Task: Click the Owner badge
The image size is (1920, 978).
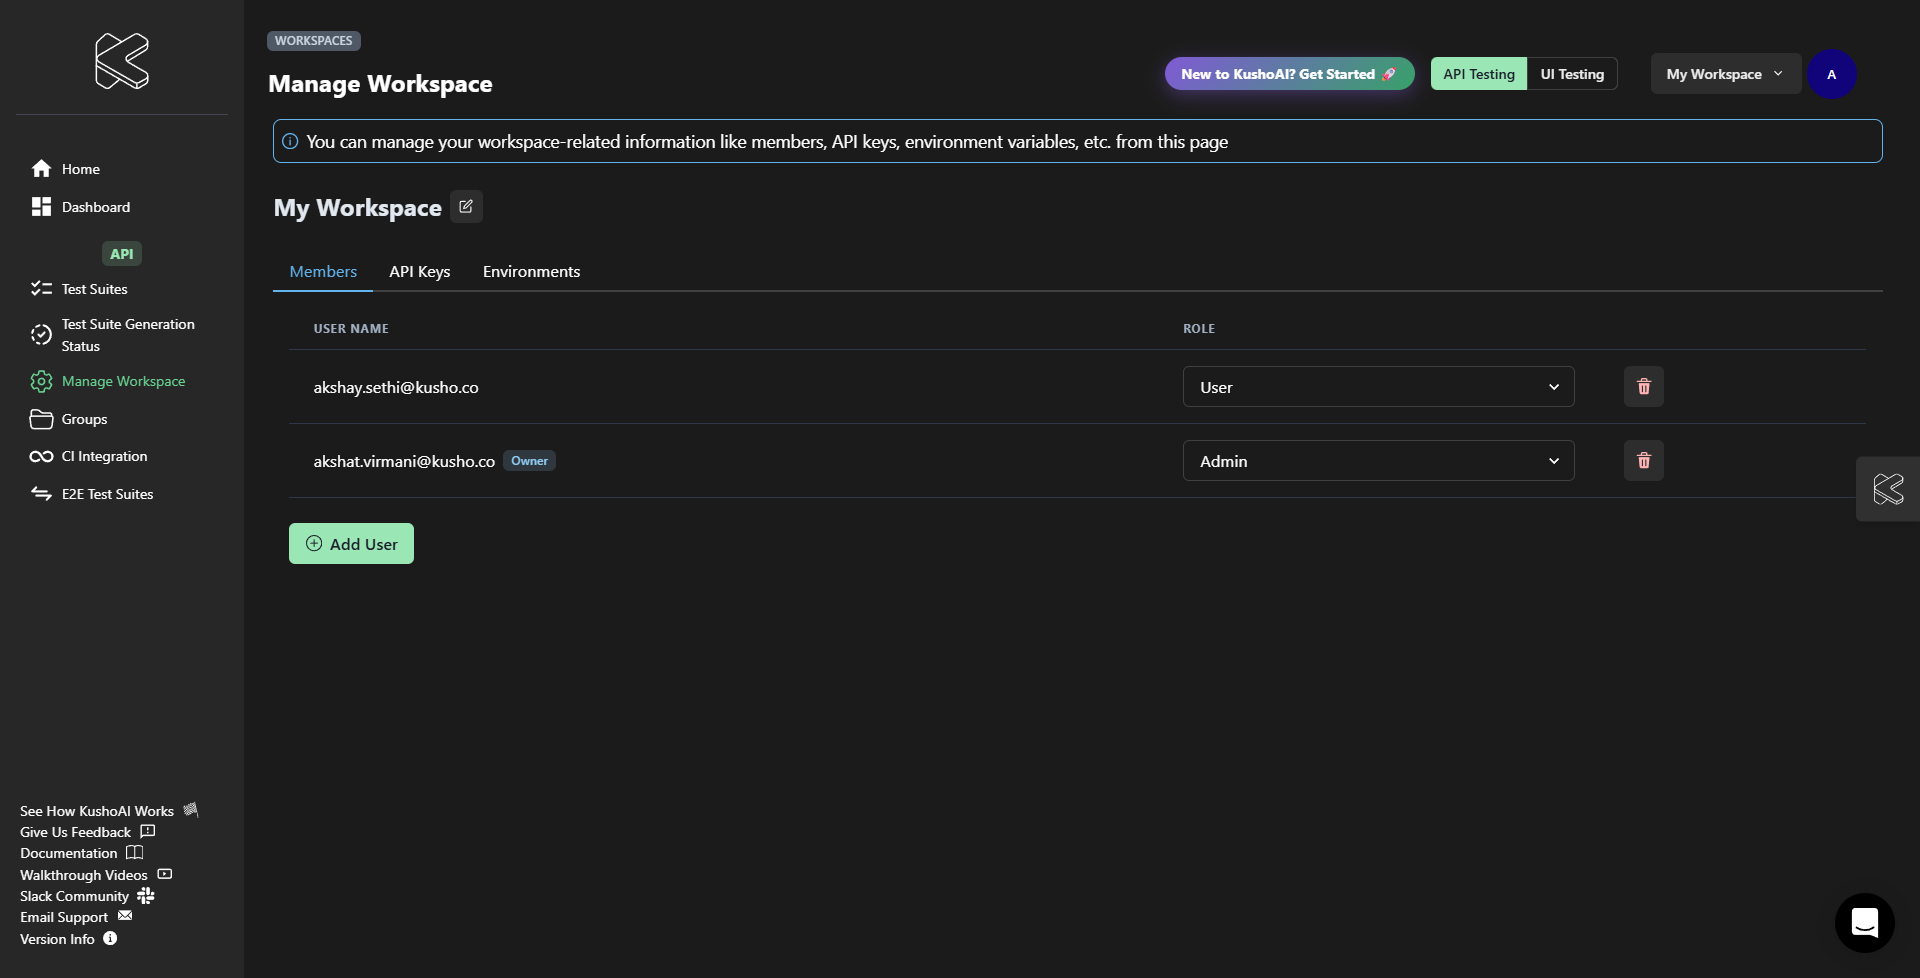Action: click(x=529, y=461)
